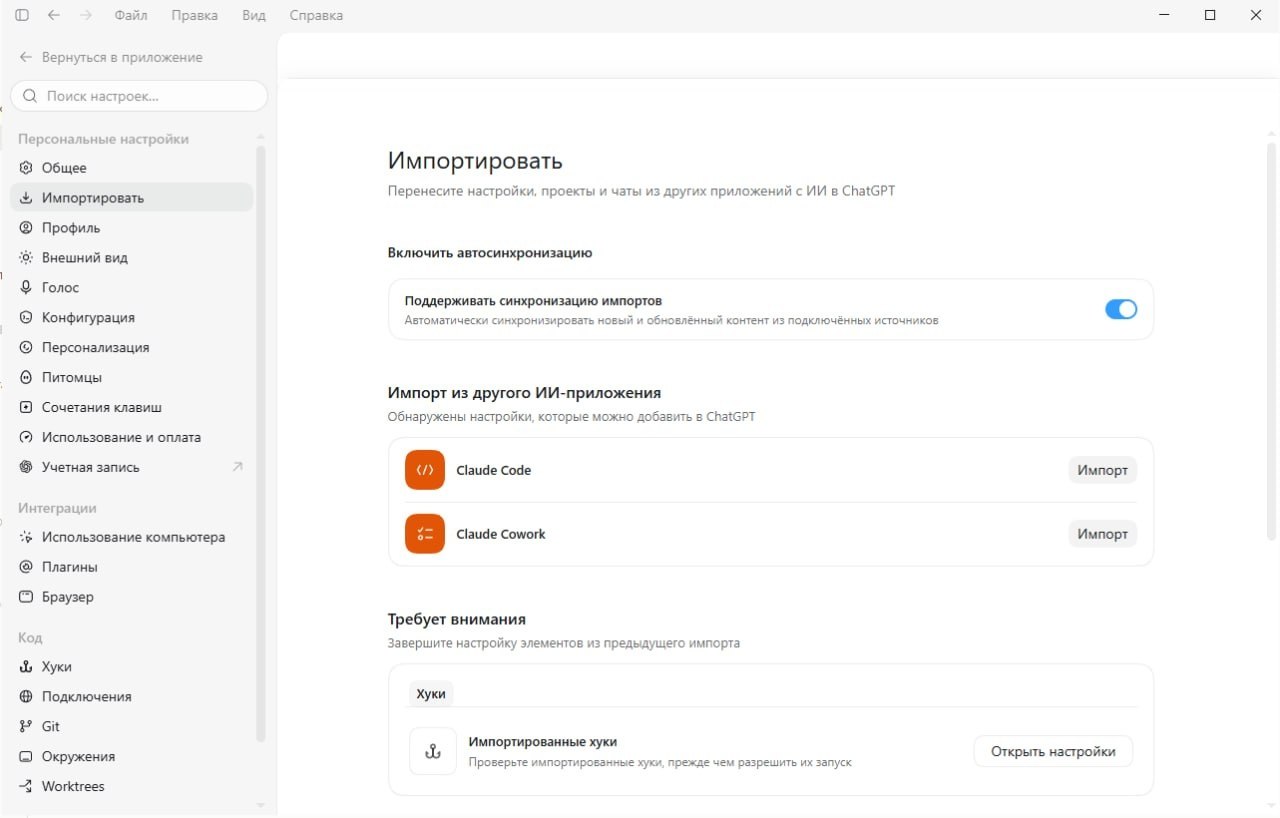Click the Импортировать page heading

[475, 161]
